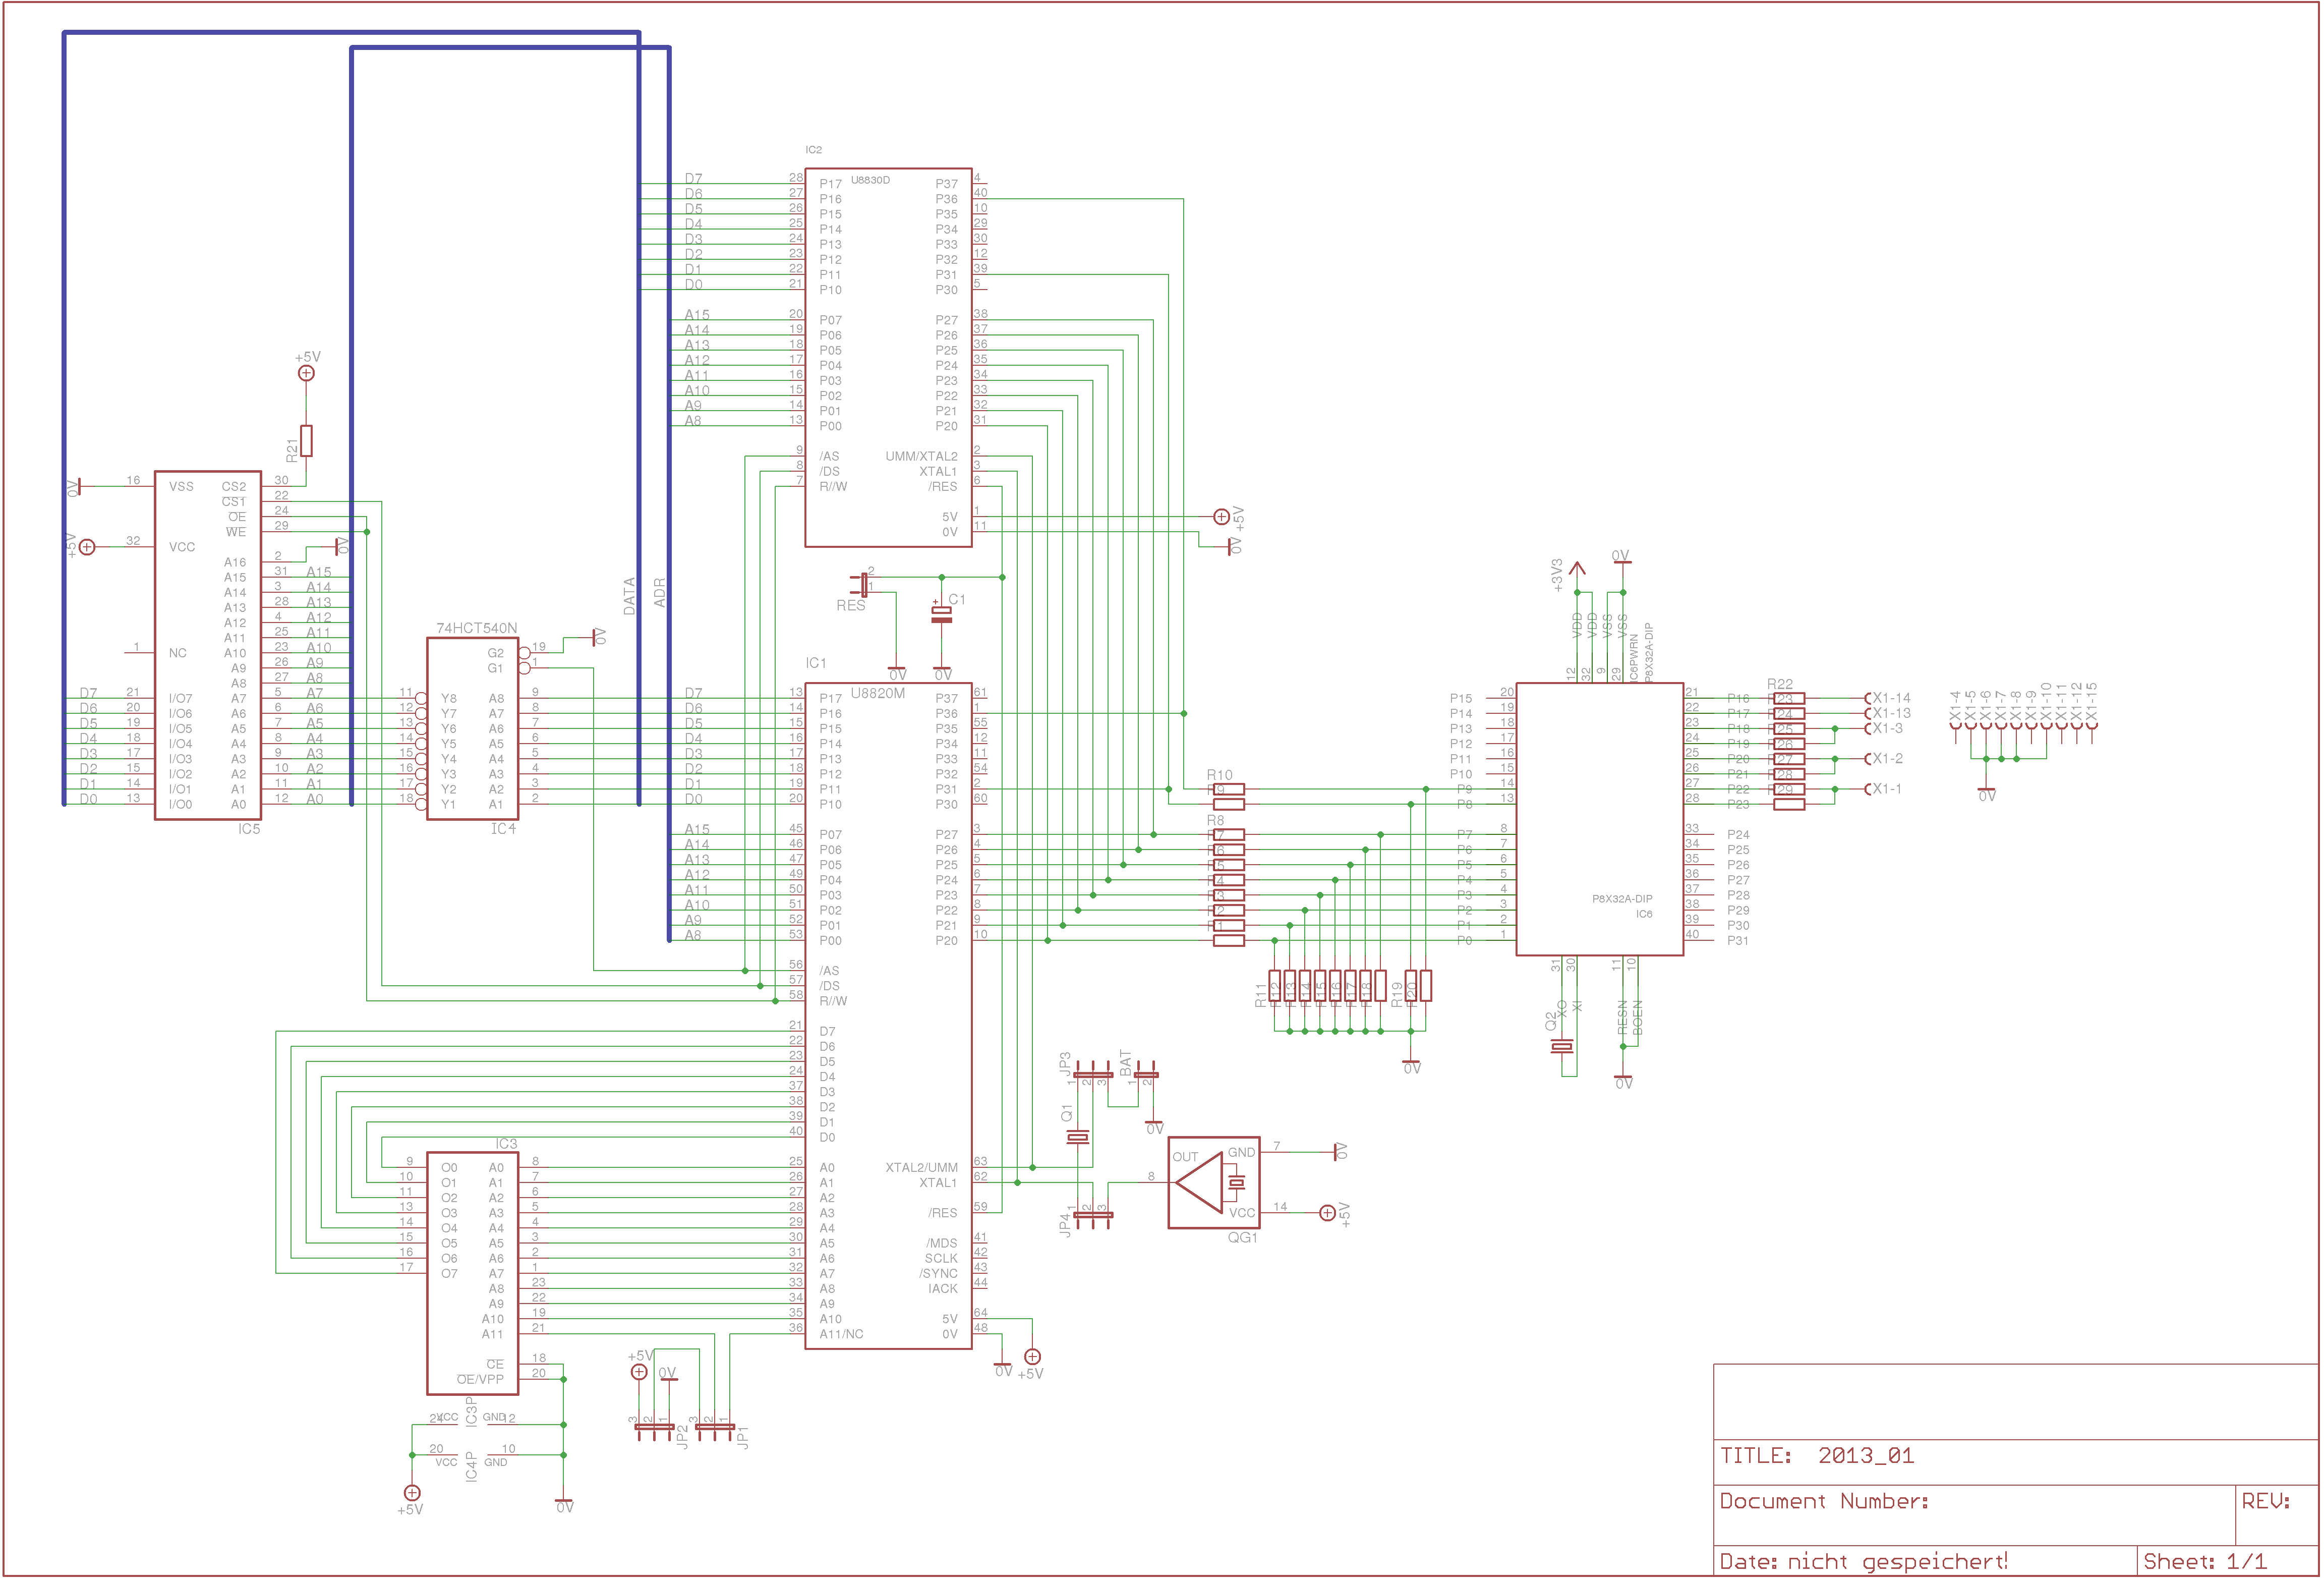Select the Q2 crystal below IC6

(1561, 1046)
